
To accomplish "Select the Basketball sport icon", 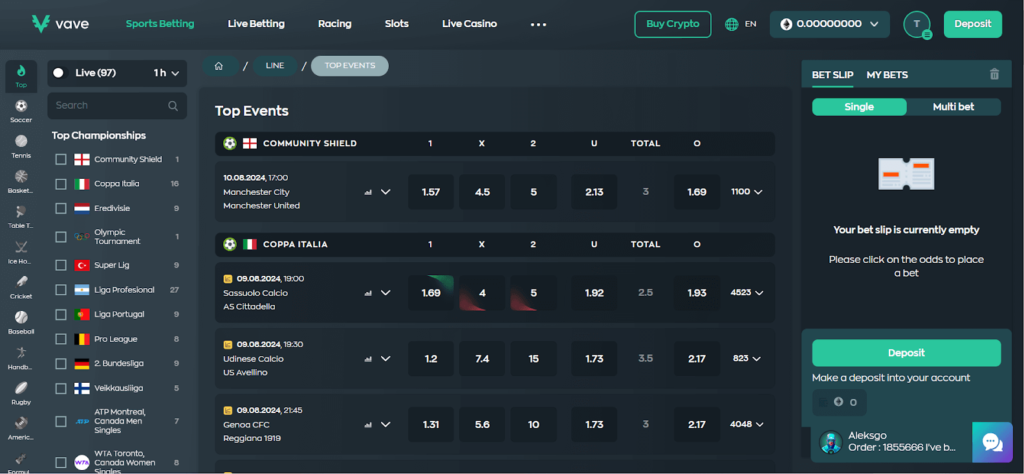I will [x=21, y=176].
